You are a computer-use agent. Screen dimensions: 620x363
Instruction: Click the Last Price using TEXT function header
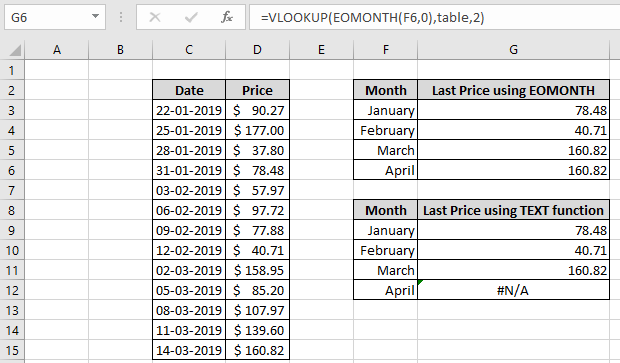[513, 210]
